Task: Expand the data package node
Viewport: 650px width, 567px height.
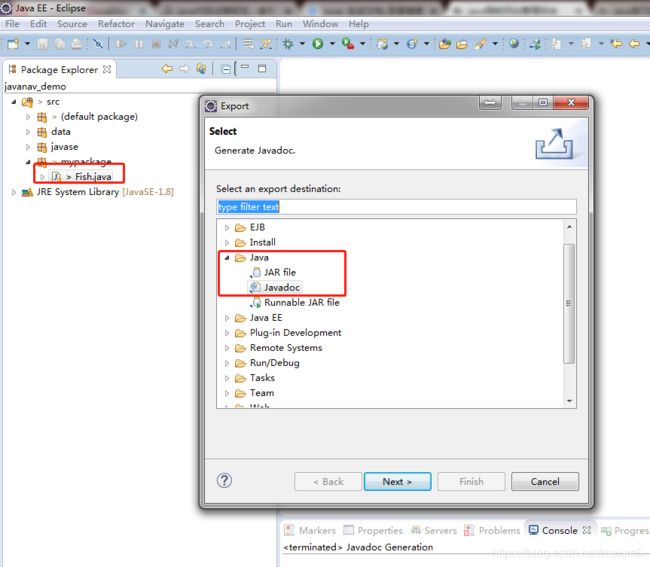Action: point(28,132)
